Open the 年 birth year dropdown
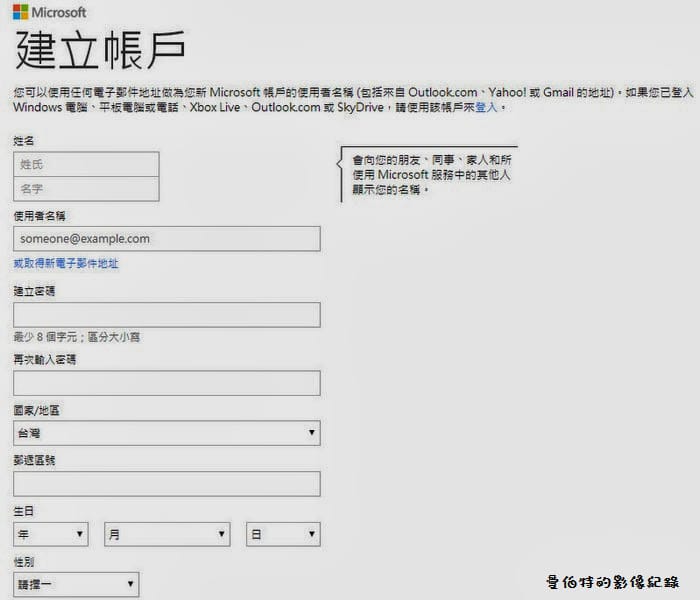 coord(51,534)
